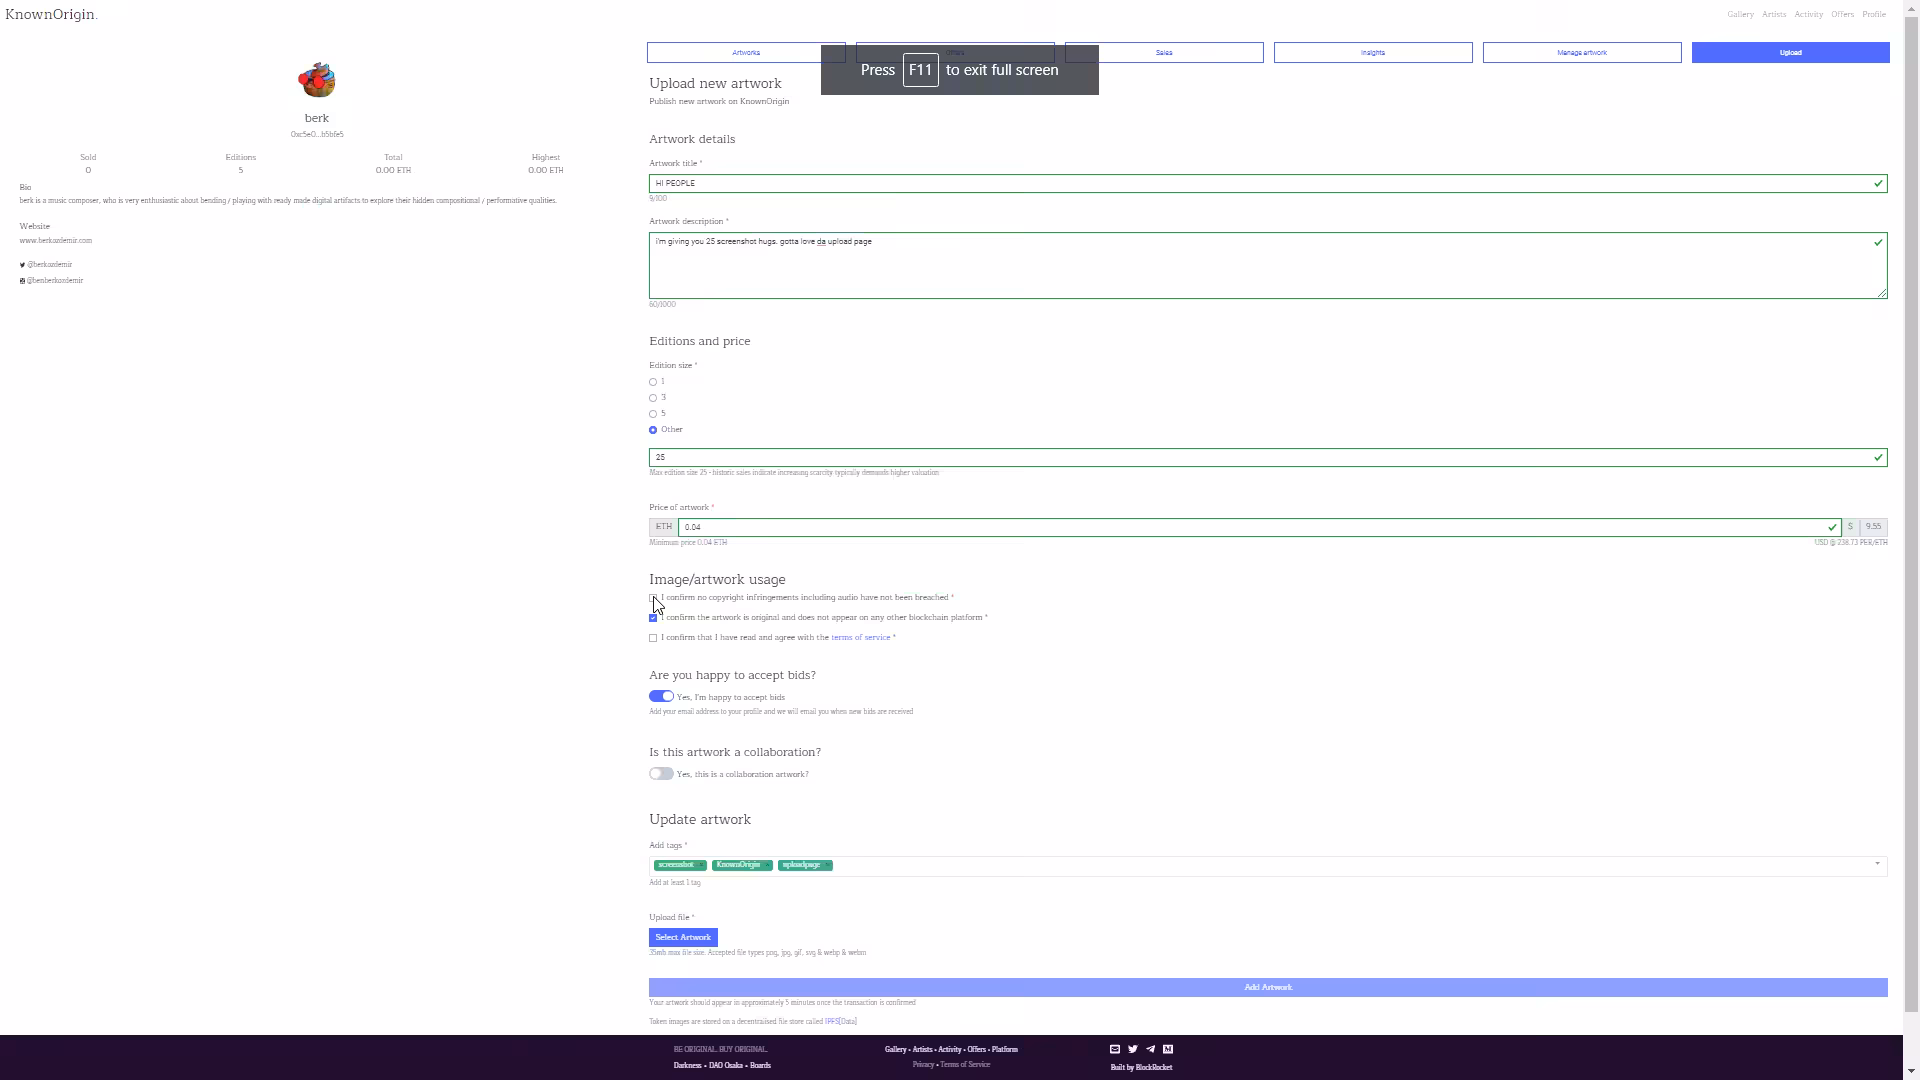
Task: Remove the KnownOrigin tag
Action: pyautogui.click(x=767, y=865)
